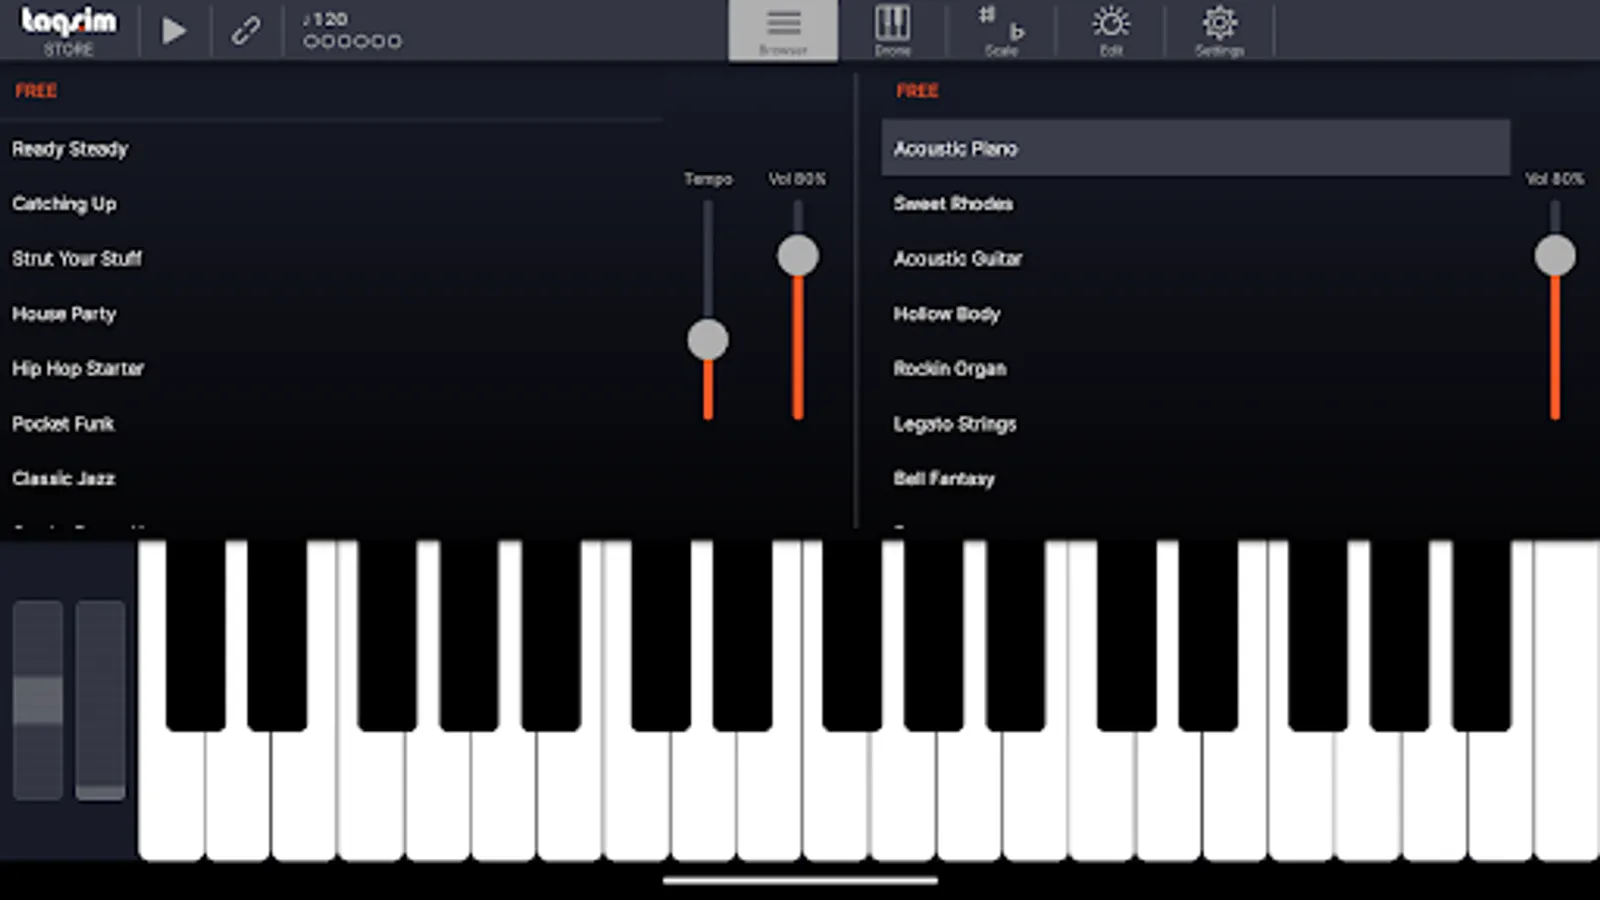Pick the Acoustic Guitar instrument

958,259
